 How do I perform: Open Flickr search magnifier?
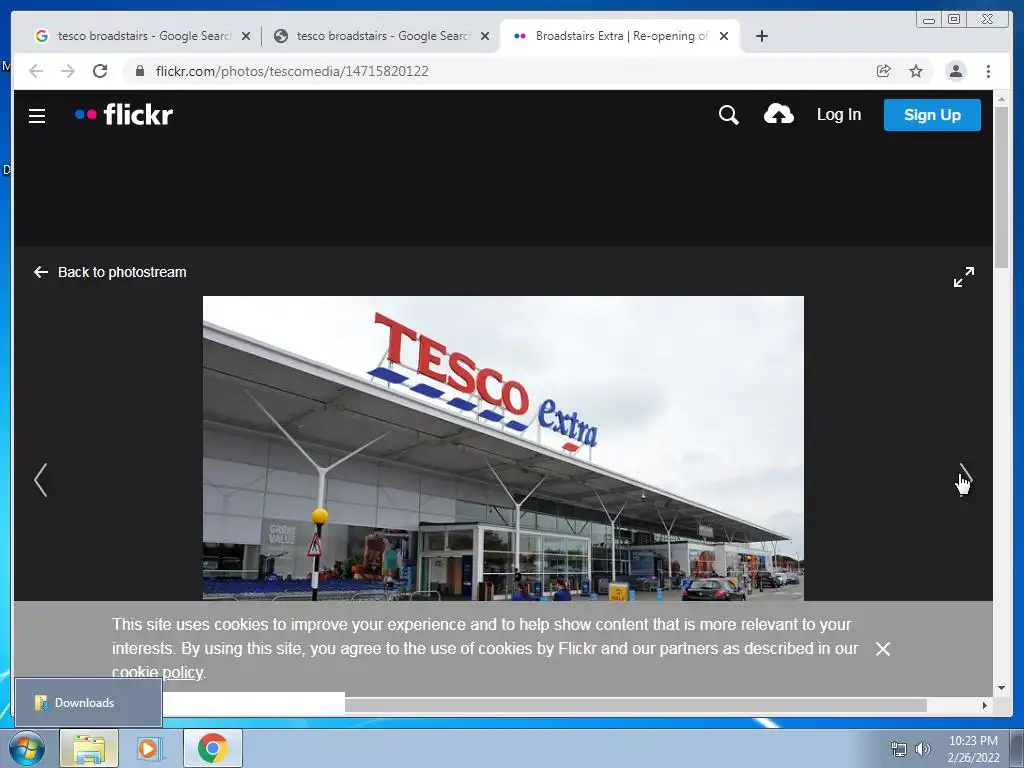[x=728, y=115]
